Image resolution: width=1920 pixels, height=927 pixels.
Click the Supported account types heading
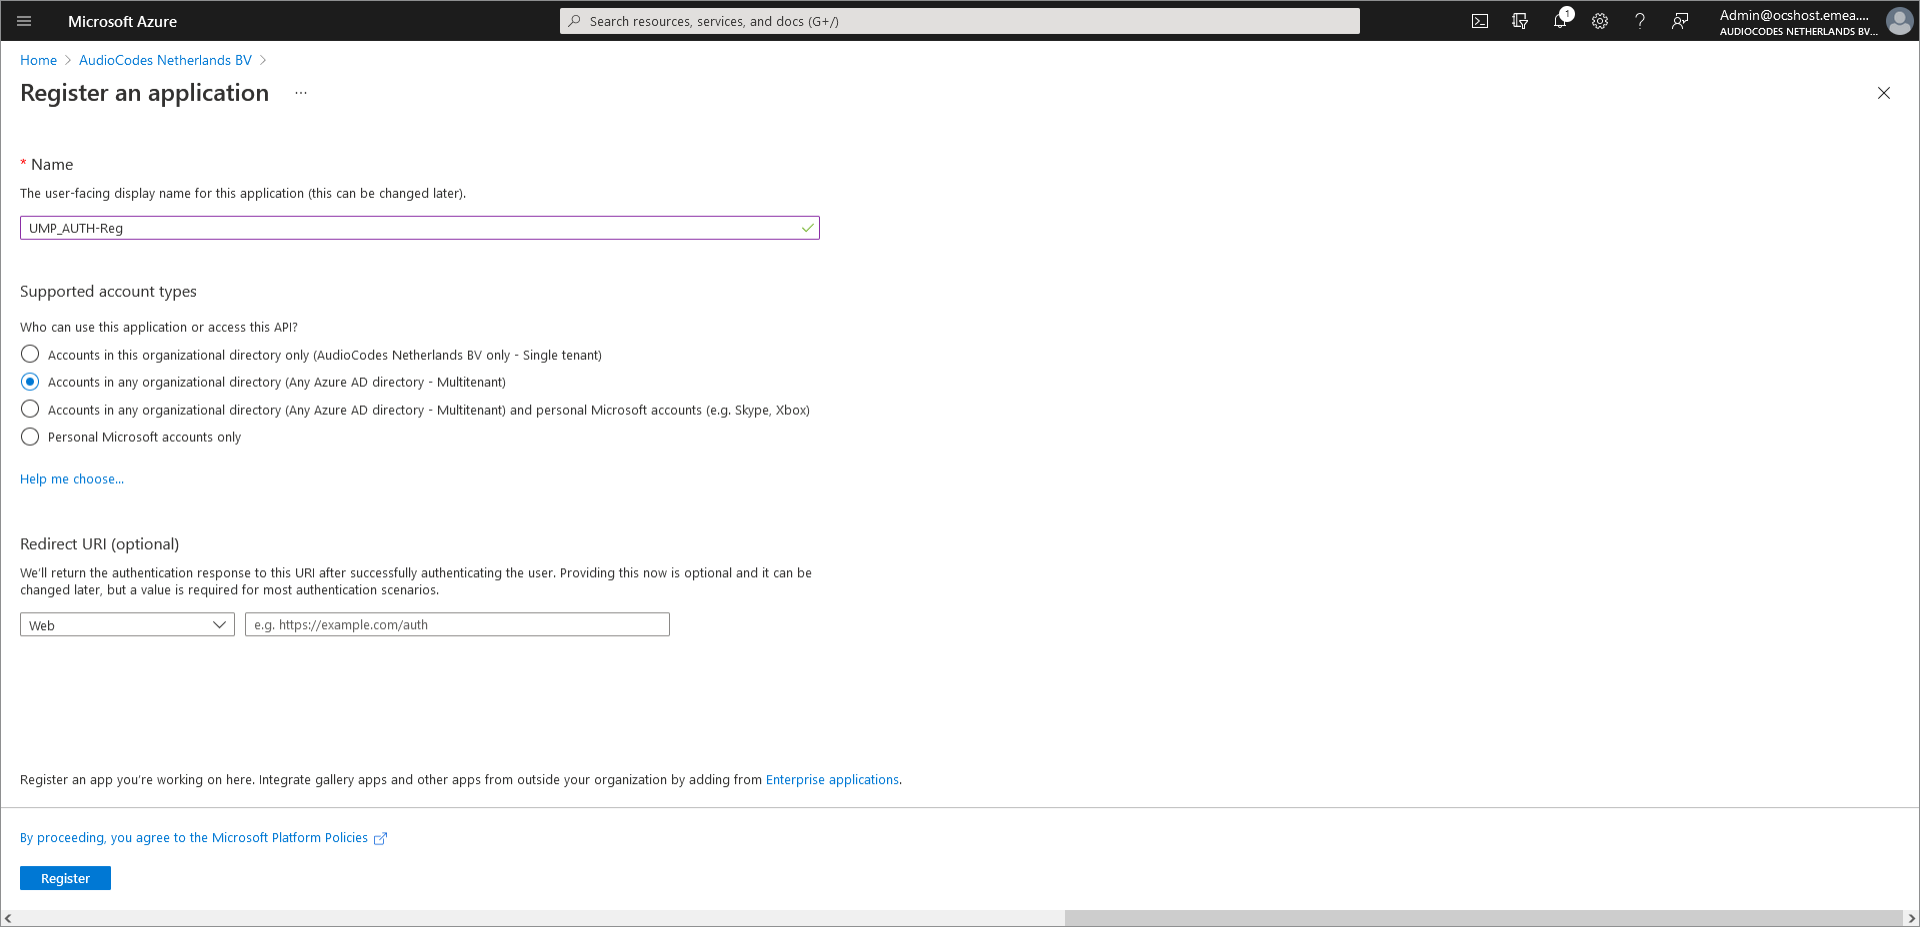[x=108, y=291]
